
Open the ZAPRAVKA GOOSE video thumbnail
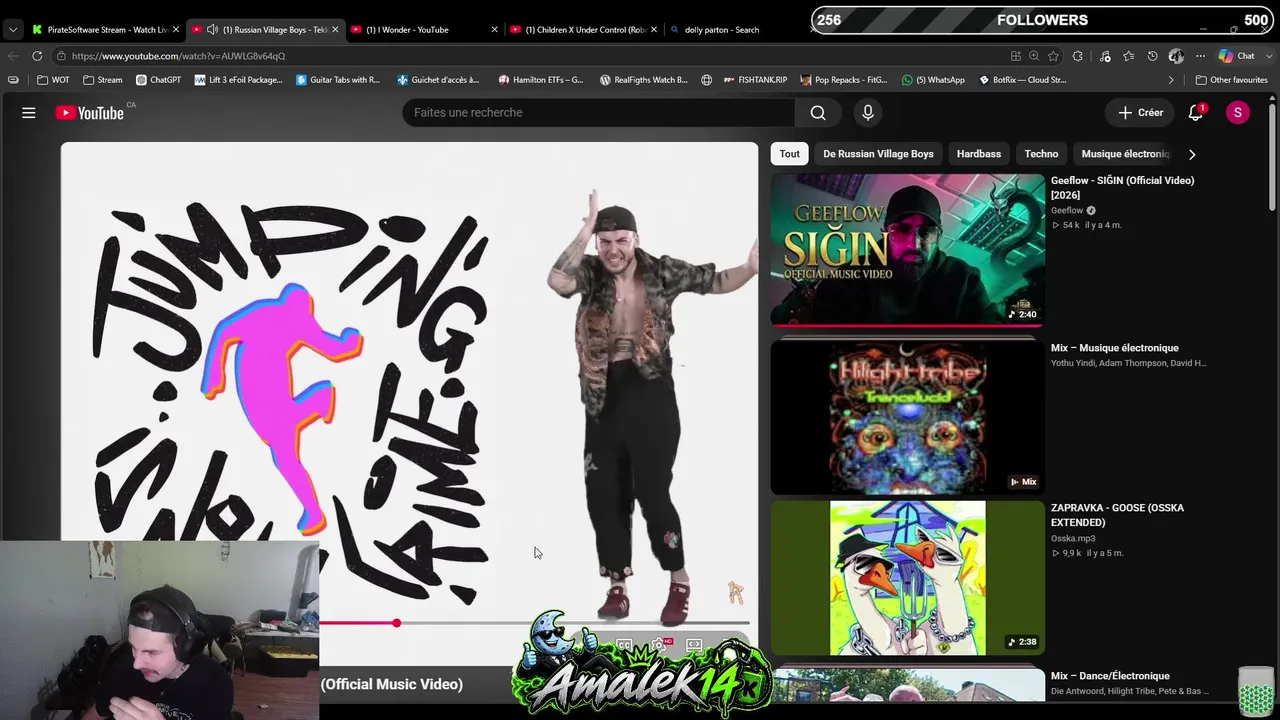908,578
